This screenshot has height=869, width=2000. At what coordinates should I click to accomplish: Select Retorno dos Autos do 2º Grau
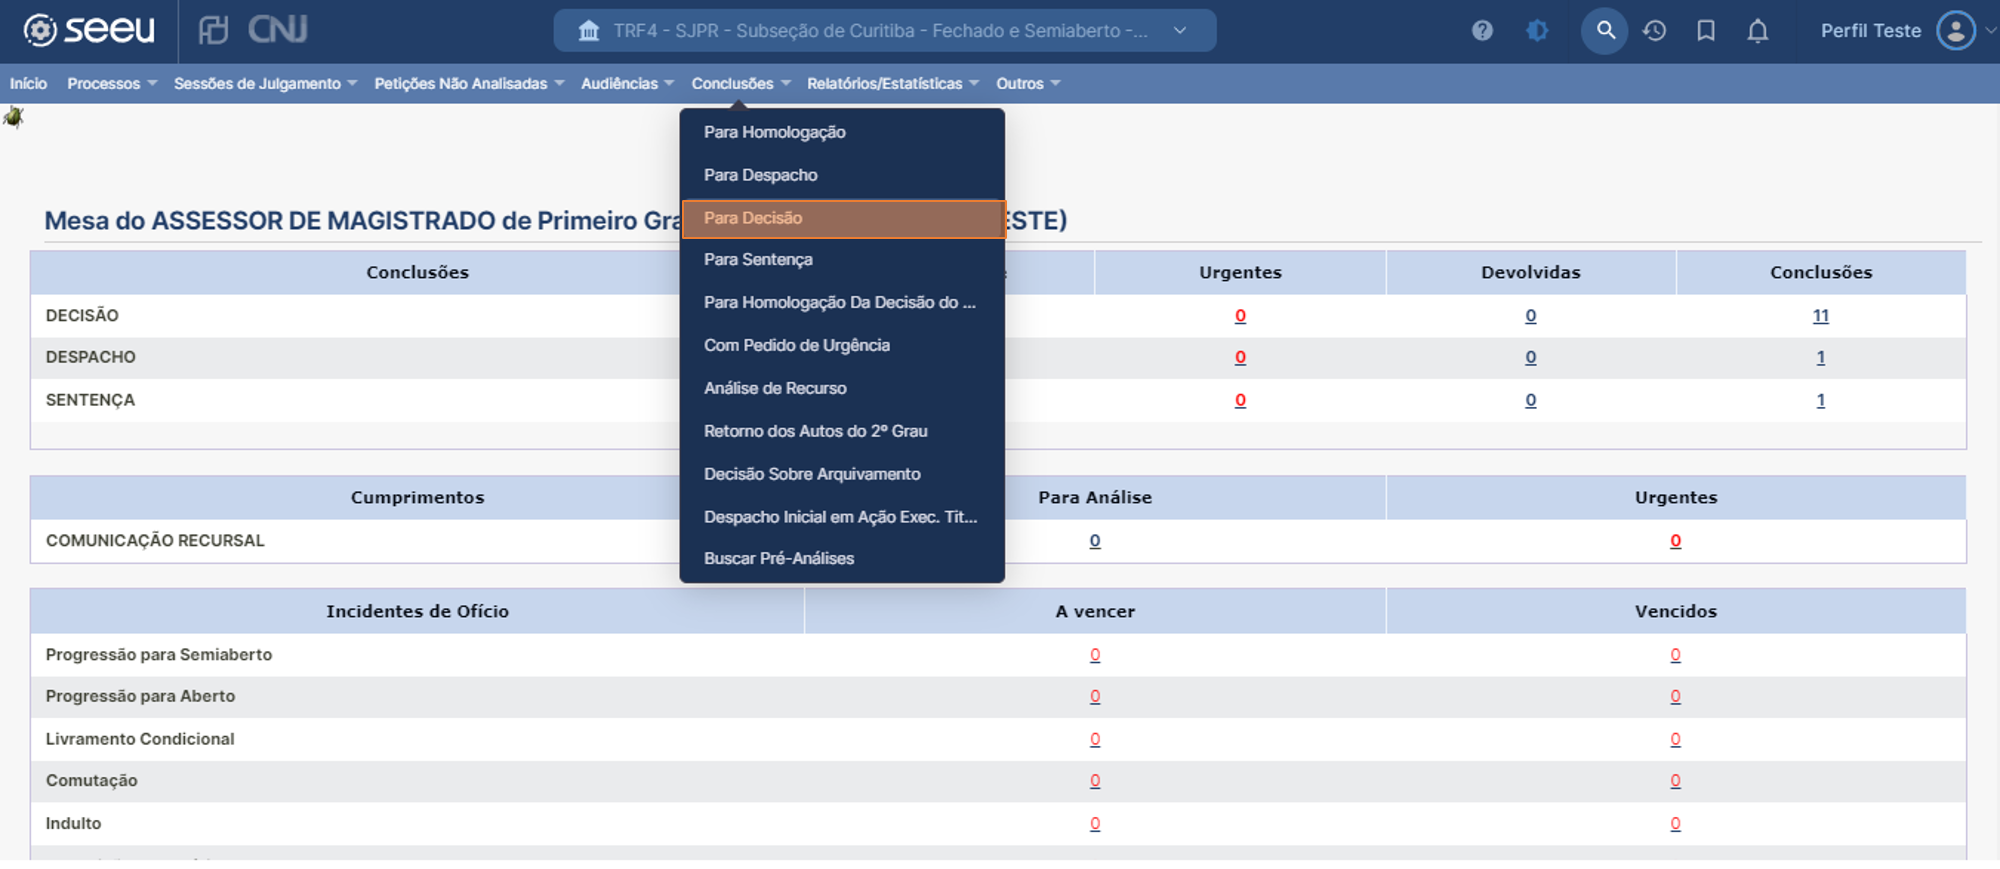pos(842,431)
